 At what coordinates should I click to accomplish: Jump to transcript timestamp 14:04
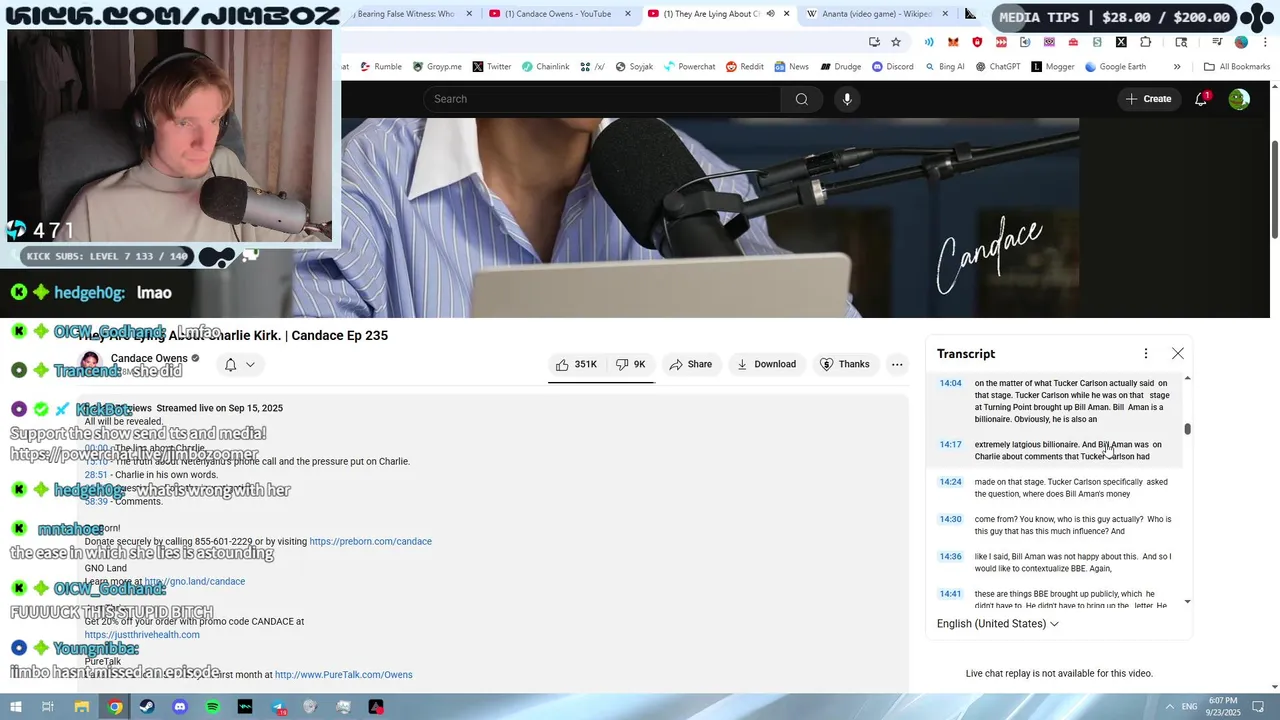[x=950, y=383]
